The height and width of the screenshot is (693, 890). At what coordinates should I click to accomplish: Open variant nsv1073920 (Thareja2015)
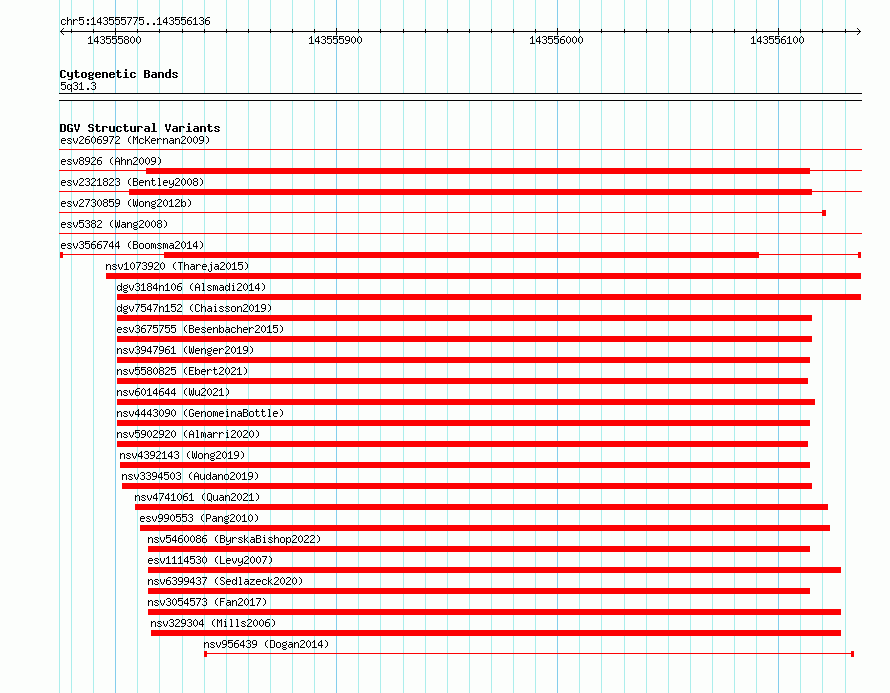pyautogui.click(x=177, y=266)
